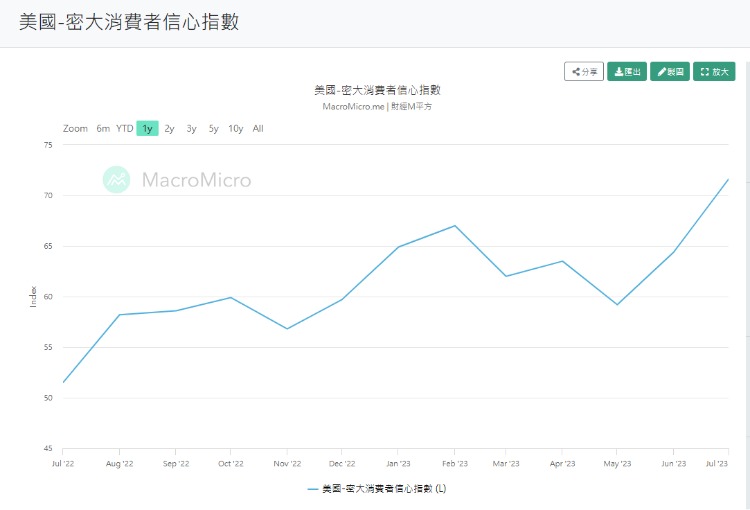Click the chart title 美國-密大消費者信心指數
750x510 pixels.
click(x=377, y=90)
